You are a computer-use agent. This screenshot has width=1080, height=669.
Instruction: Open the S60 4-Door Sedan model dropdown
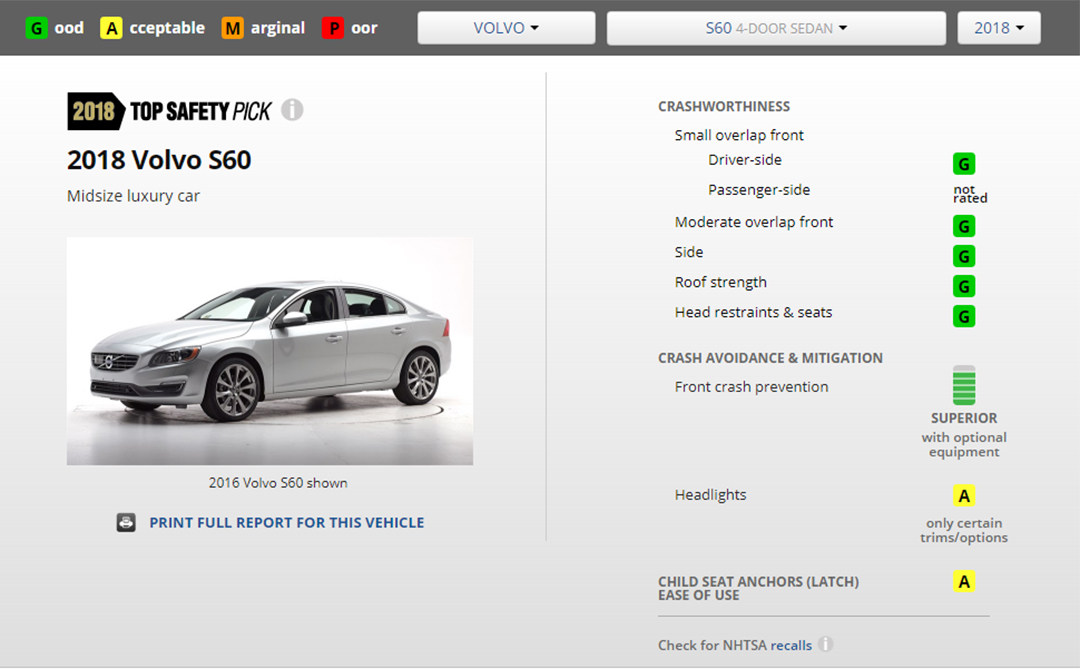(x=776, y=28)
